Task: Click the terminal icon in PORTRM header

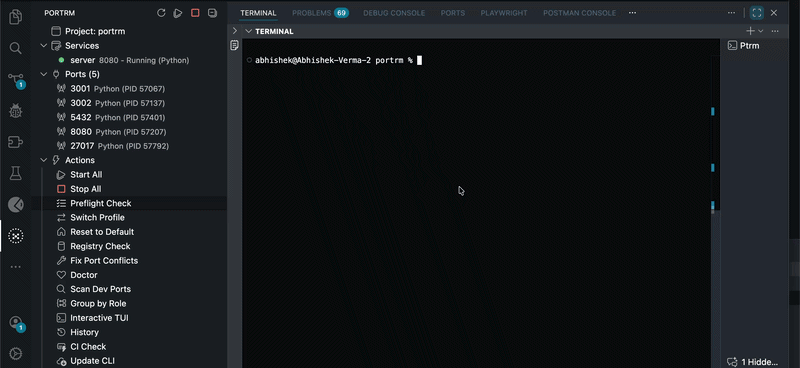Action: point(212,13)
